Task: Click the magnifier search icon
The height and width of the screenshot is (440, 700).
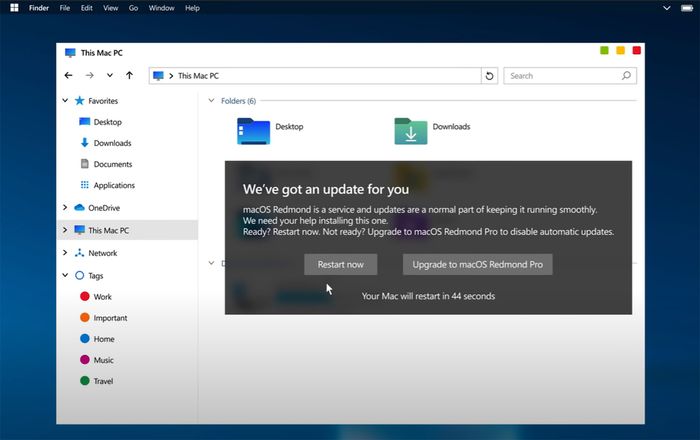Action: 626,75
